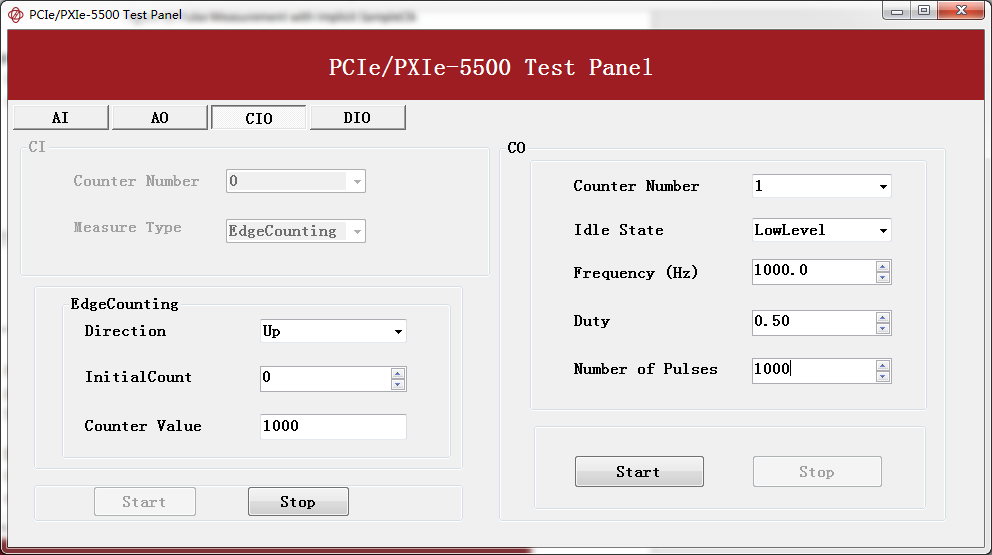The width and height of the screenshot is (992, 555).
Task: Decrease Duty with down spinner arrow
Action: (883, 328)
